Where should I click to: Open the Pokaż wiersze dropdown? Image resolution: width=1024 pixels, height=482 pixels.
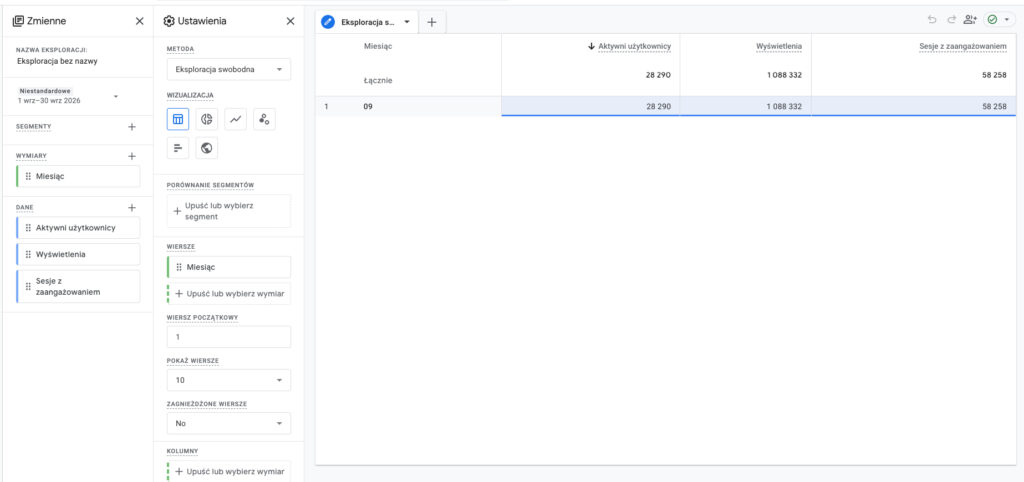[x=229, y=380]
